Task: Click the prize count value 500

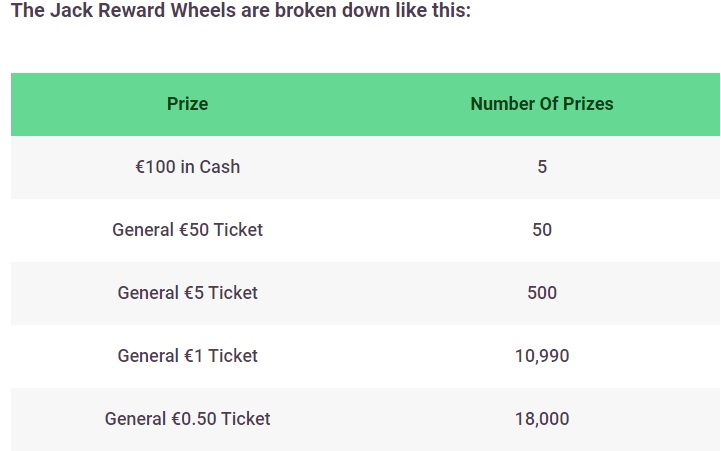Action: coord(542,293)
